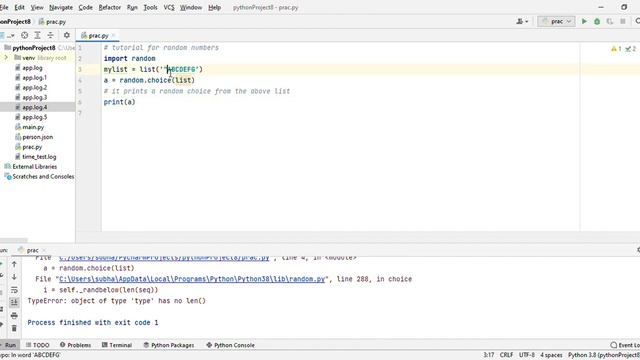Open the user account icon dropdown in toolbar
This screenshot has height=360, width=640.
522,21
